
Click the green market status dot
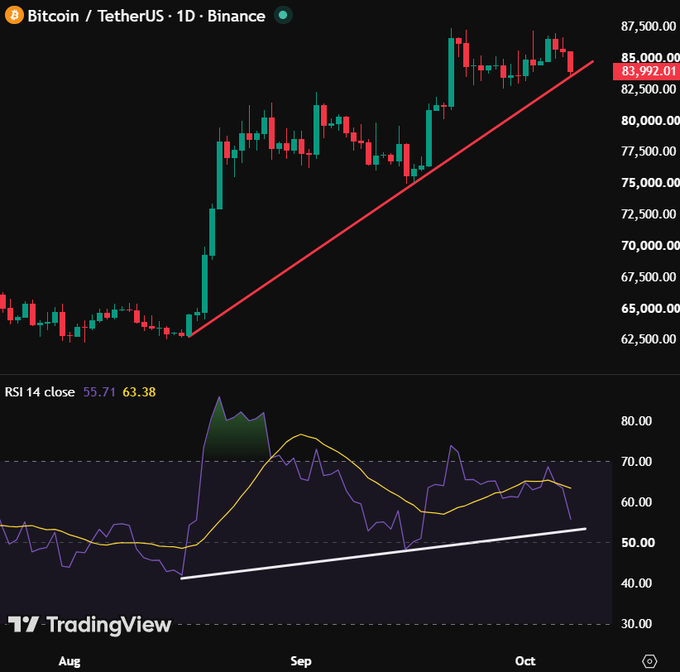pyautogui.click(x=283, y=16)
